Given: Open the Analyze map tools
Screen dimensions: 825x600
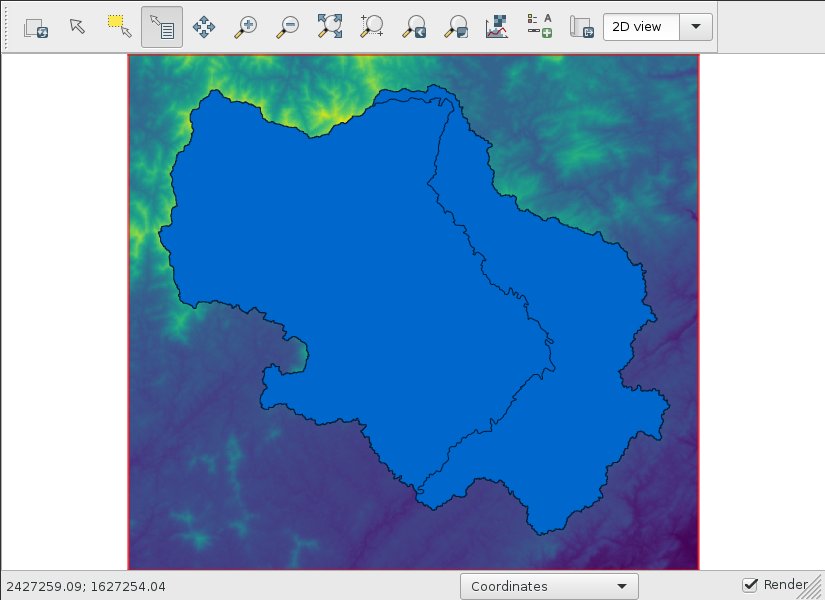Looking at the screenshot, I should pos(497,27).
